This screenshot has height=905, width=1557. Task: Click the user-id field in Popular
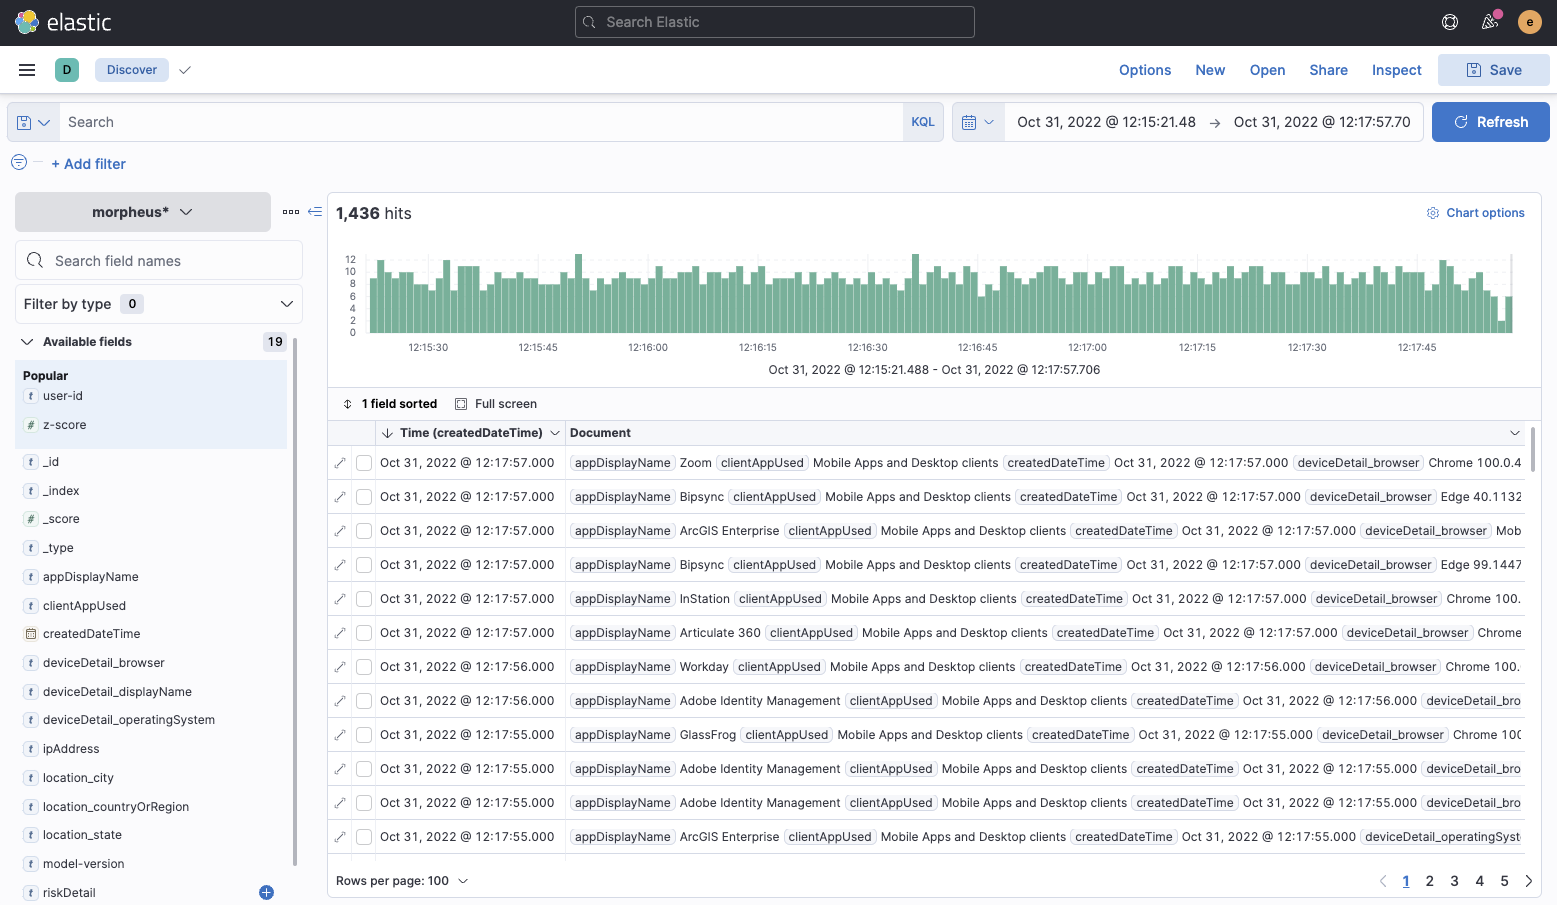tap(62, 396)
